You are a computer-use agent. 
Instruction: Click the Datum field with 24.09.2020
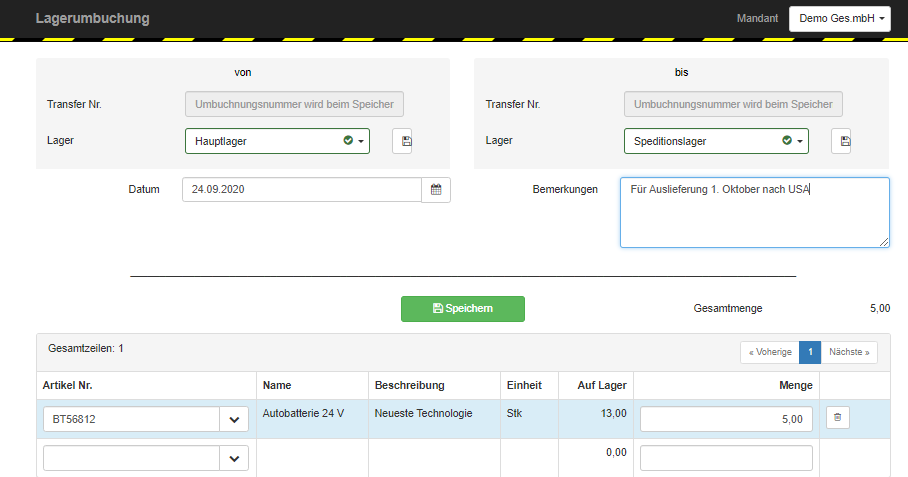click(302, 190)
